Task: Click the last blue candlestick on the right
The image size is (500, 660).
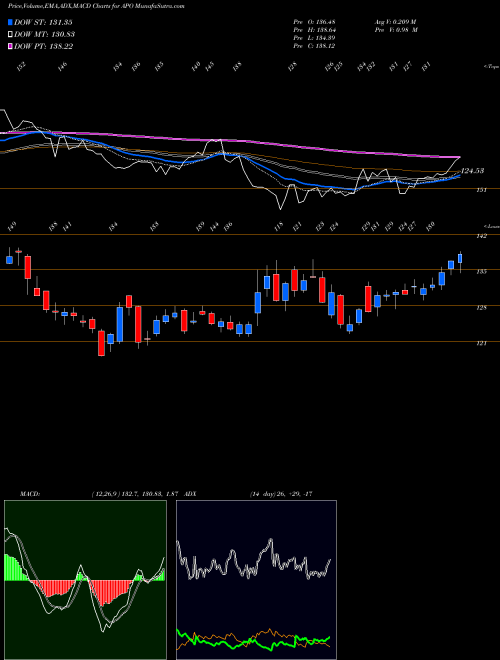Action: (460, 258)
